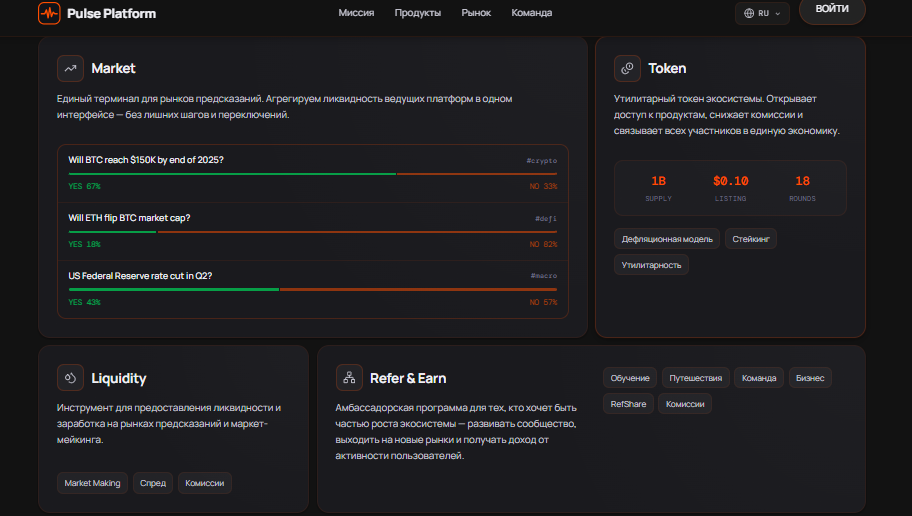Select the Дефляционная модель tag
Viewport: 912px width, 516px height.
pyautogui.click(x=667, y=239)
